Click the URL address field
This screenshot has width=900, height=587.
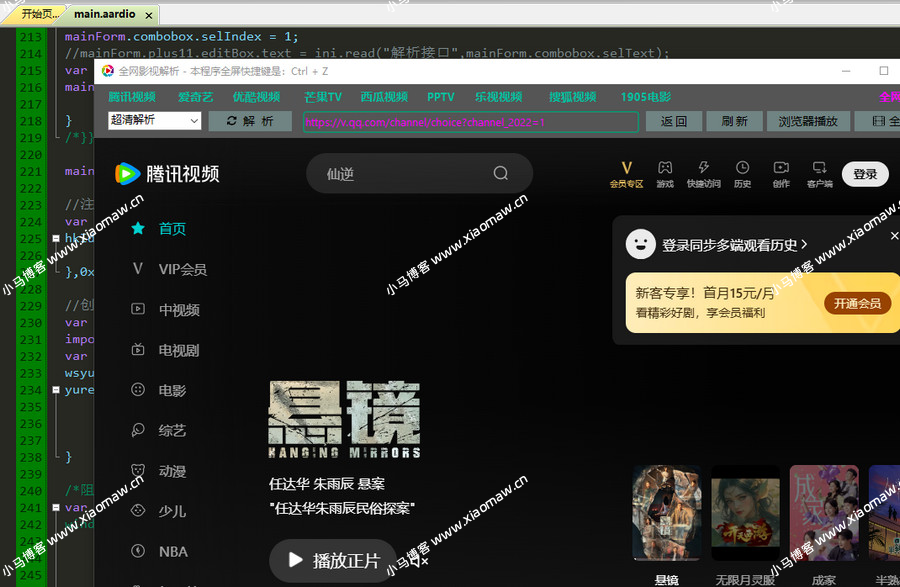[x=471, y=122]
